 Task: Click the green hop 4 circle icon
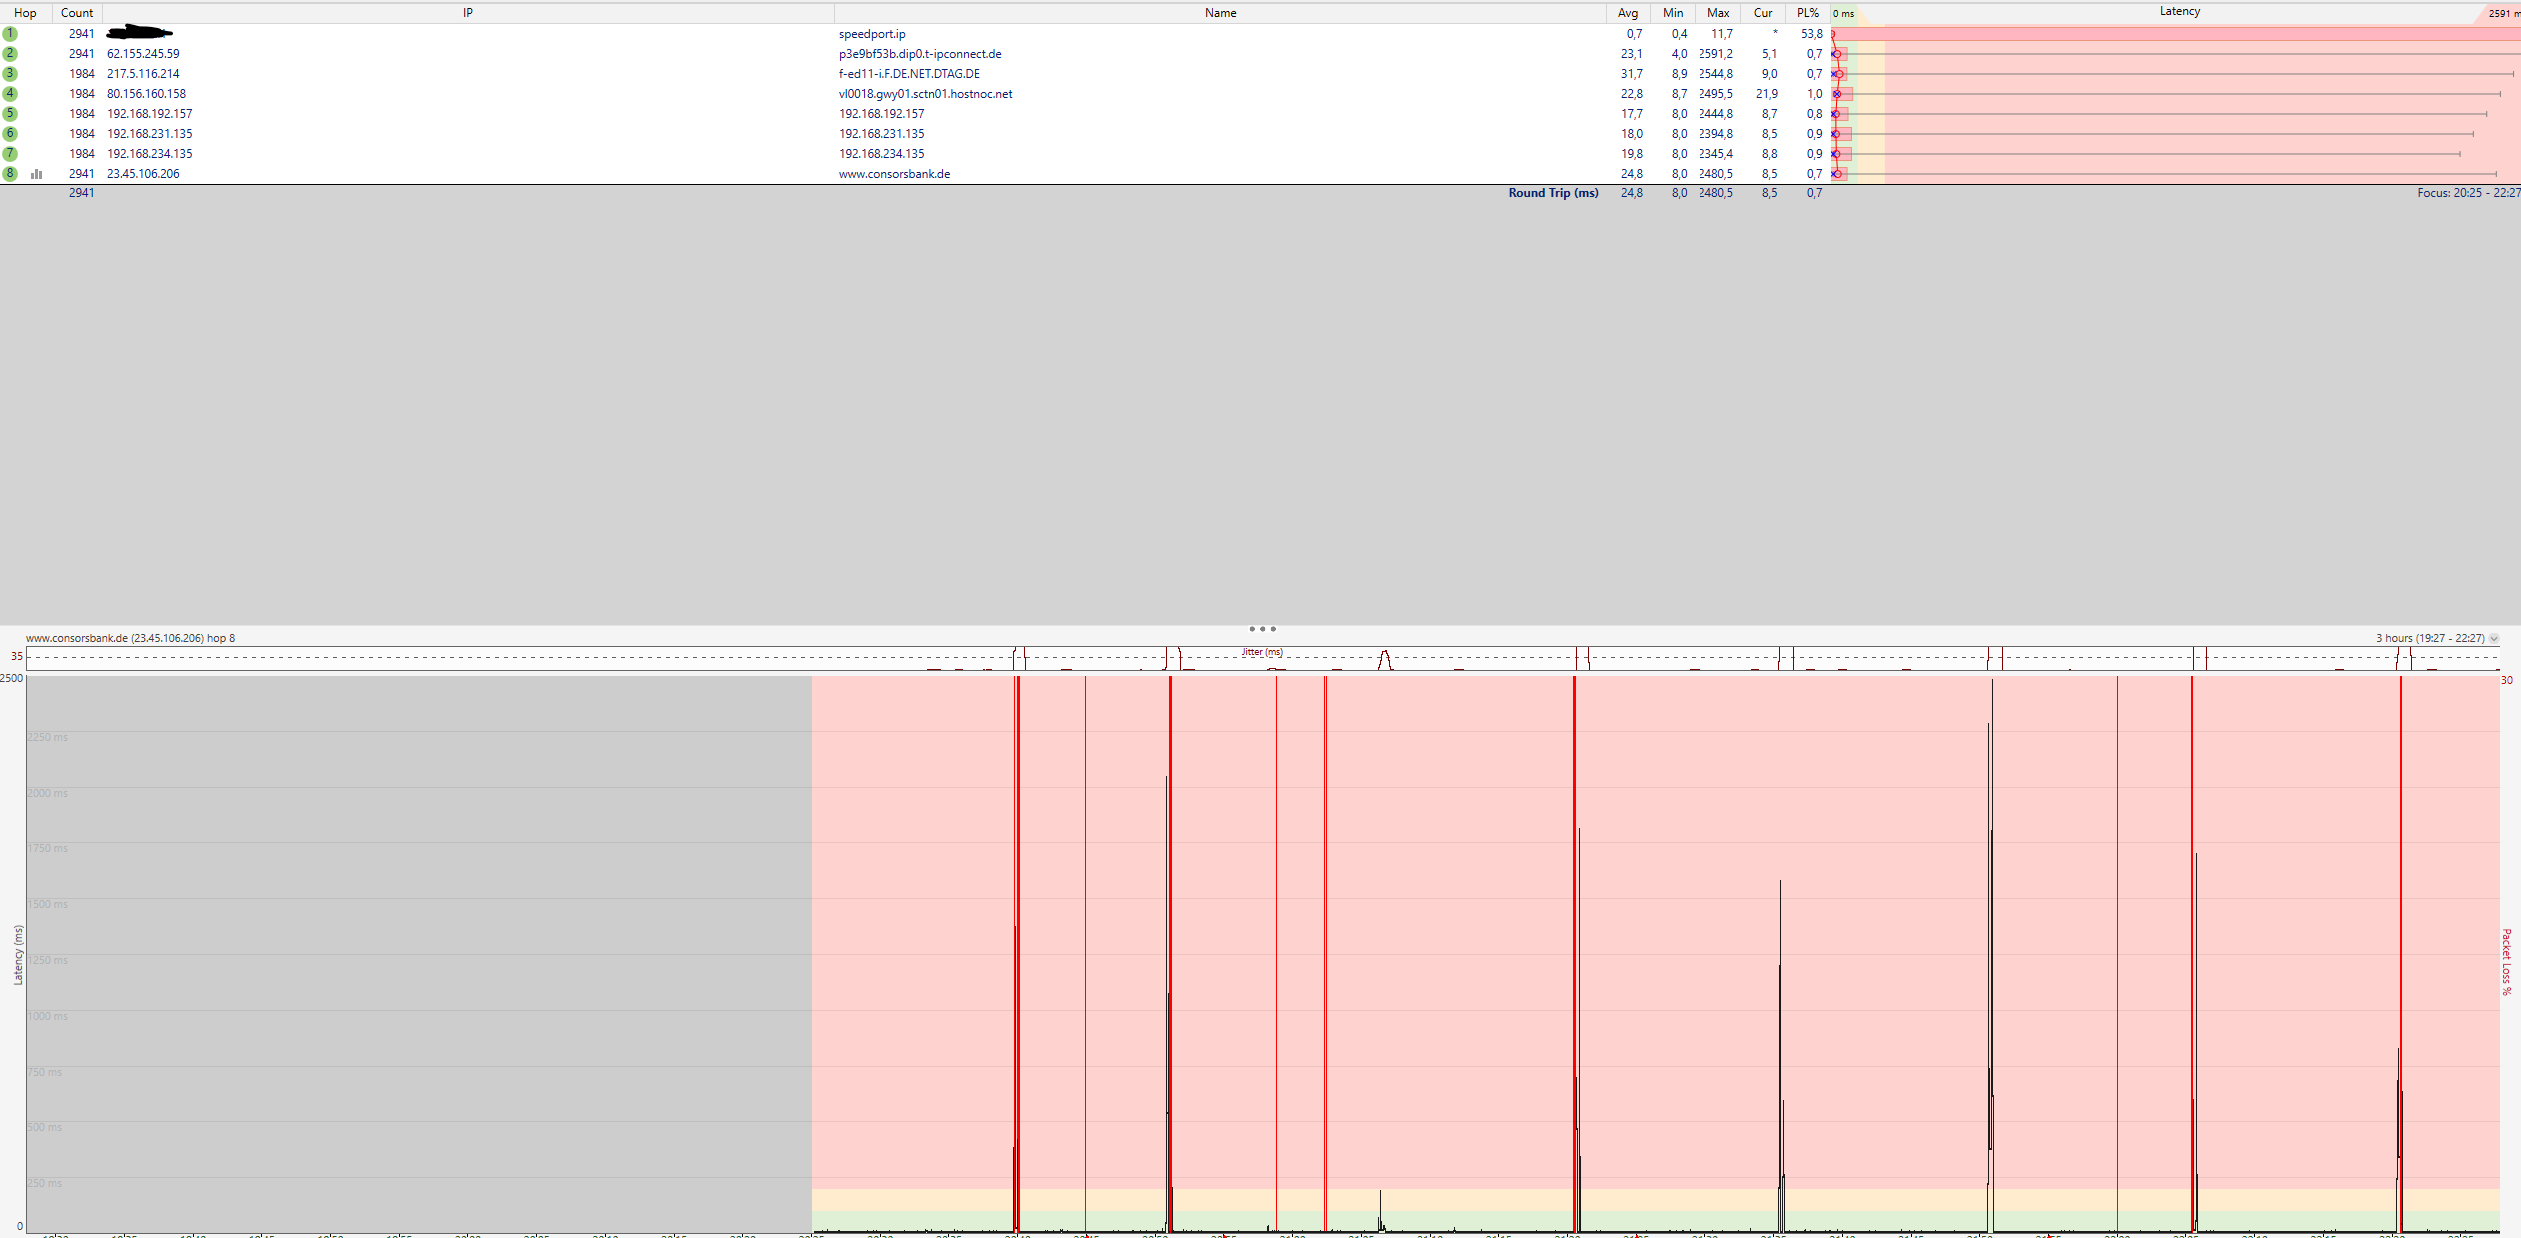[x=10, y=94]
